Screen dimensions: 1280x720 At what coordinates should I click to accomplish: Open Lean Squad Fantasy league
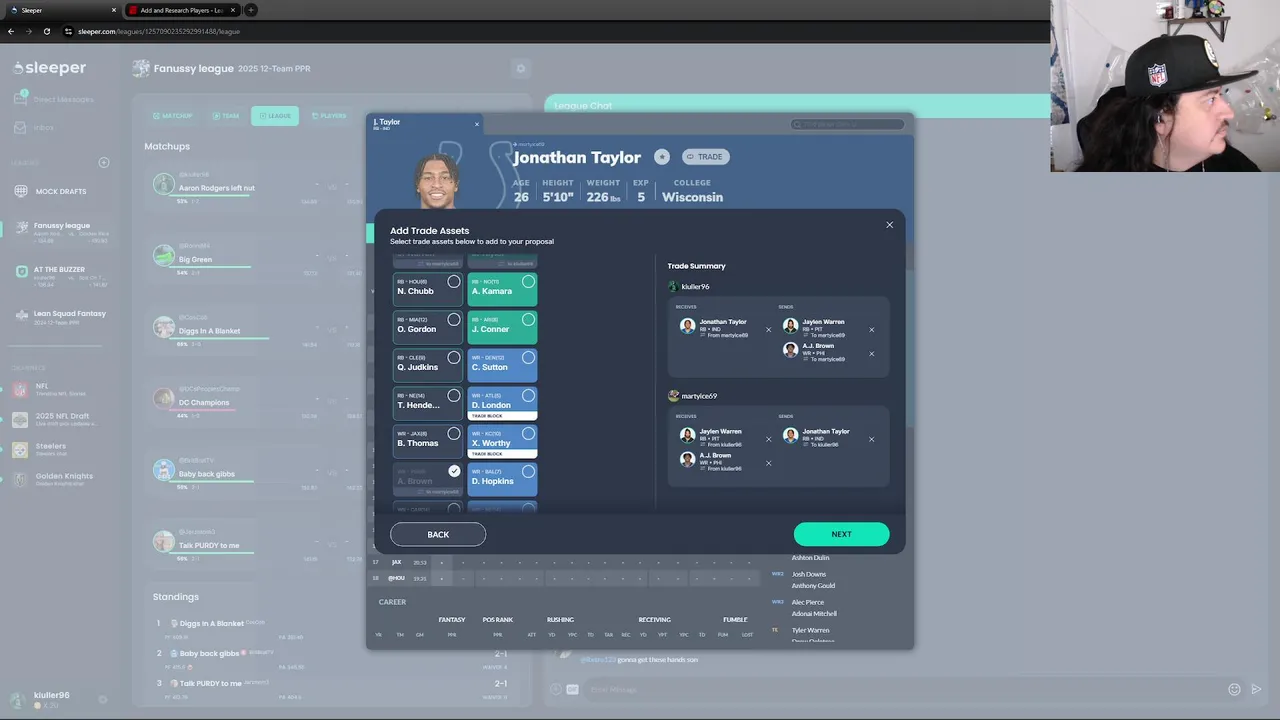coord(60,317)
